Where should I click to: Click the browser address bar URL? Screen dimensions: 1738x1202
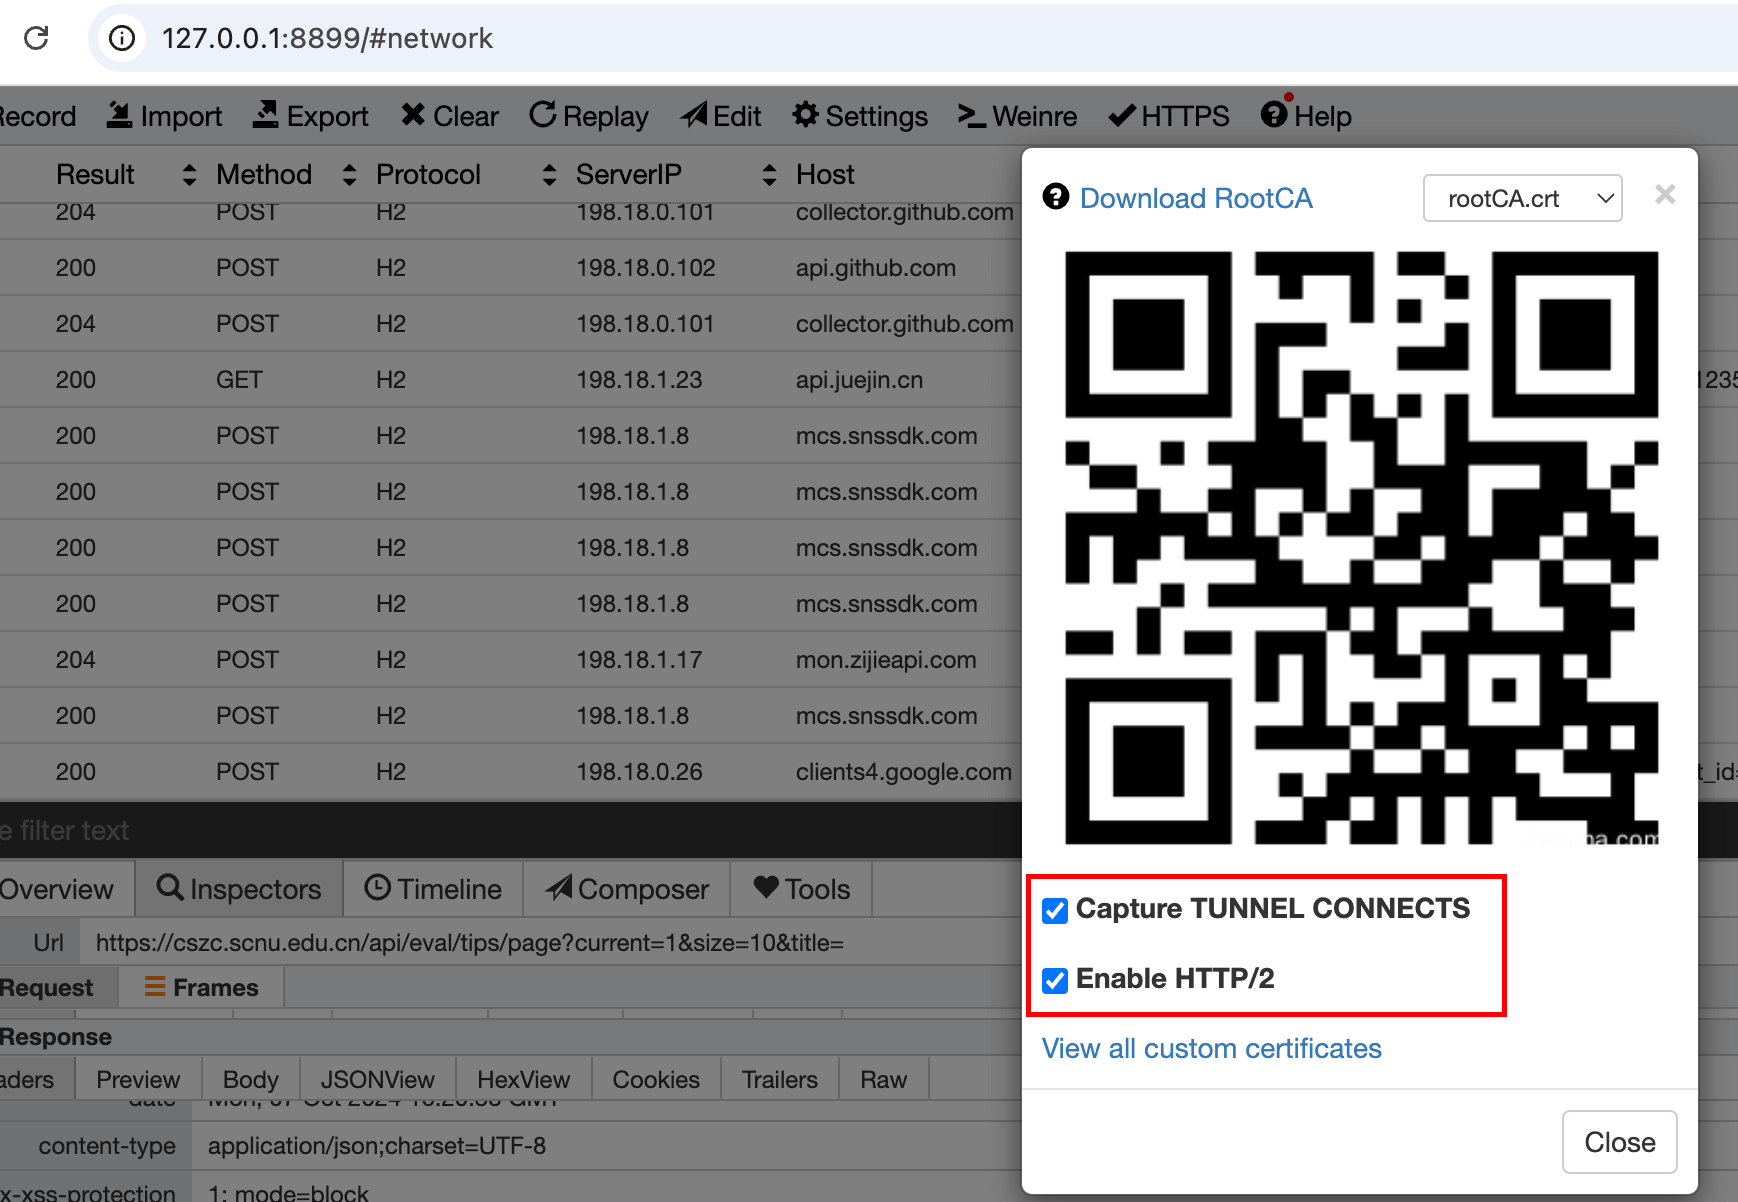coord(328,38)
